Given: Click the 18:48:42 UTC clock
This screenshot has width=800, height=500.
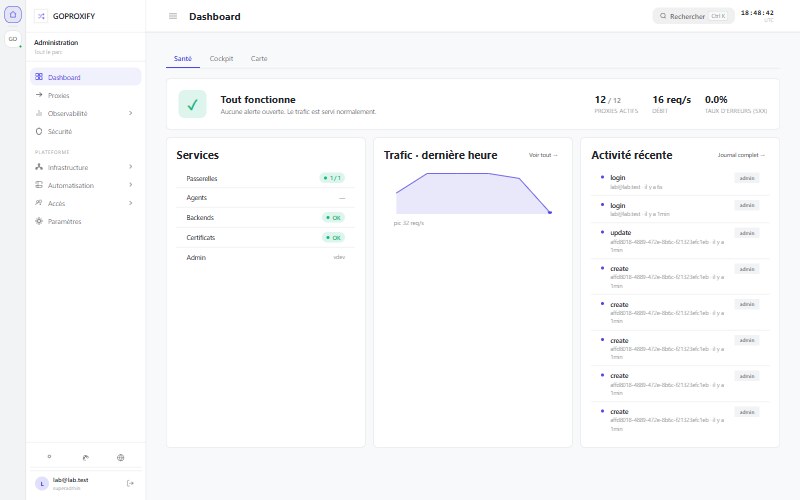Looking at the screenshot, I should [x=757, y=16].
